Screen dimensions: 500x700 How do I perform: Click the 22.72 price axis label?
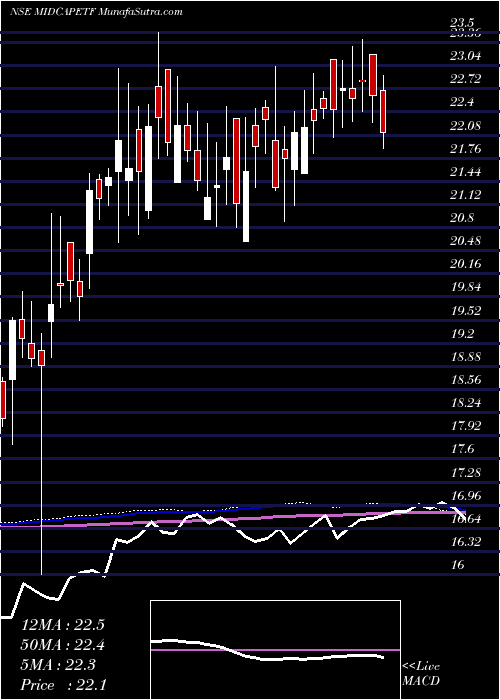tap(467, 80)
